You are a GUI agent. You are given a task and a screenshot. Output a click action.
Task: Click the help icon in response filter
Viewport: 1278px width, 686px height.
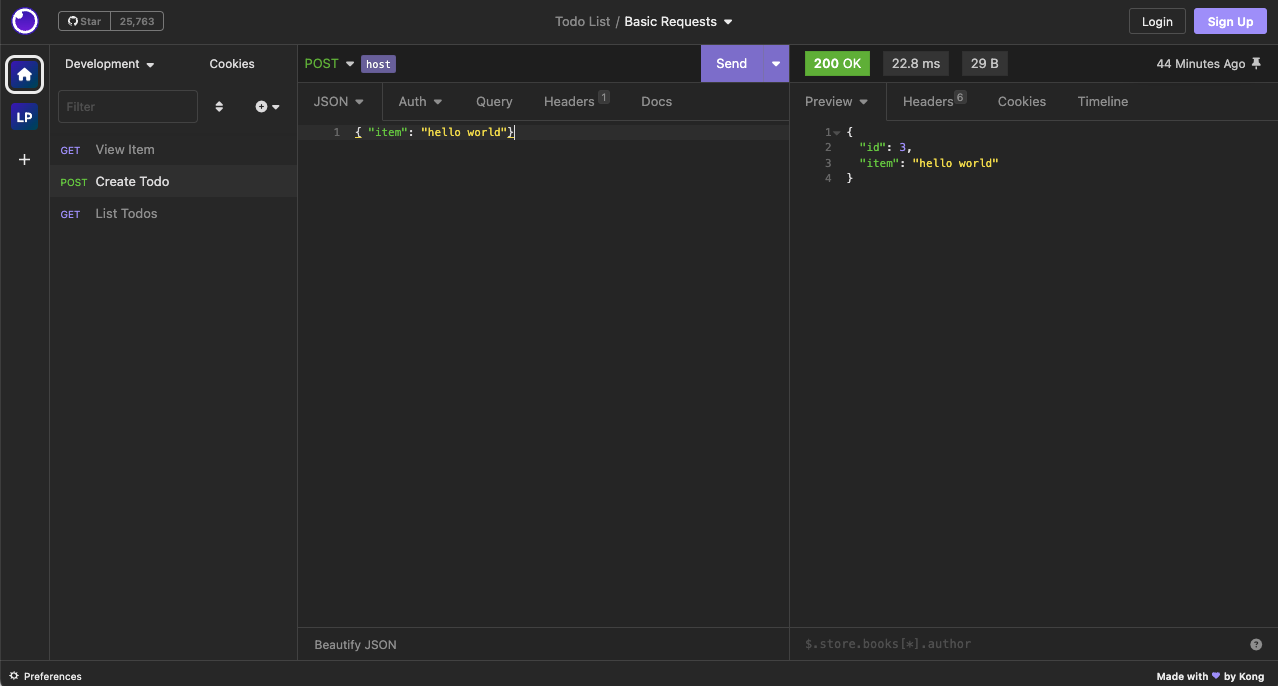(x=1256, y=645)
